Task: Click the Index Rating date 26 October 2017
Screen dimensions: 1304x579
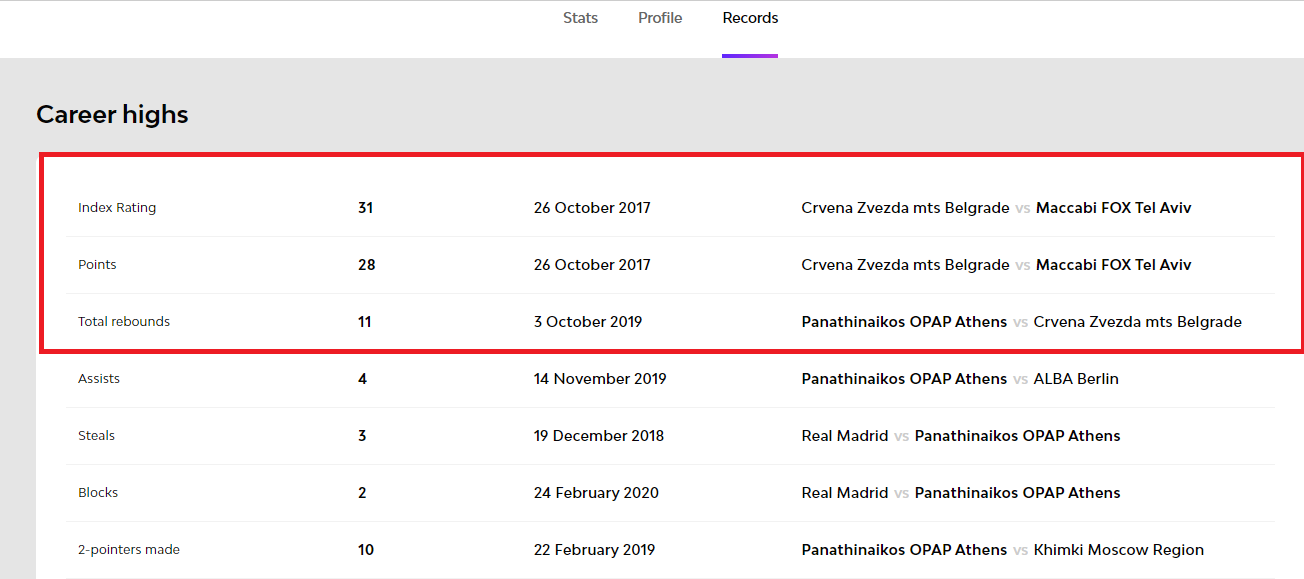Action: pos(592,208)
